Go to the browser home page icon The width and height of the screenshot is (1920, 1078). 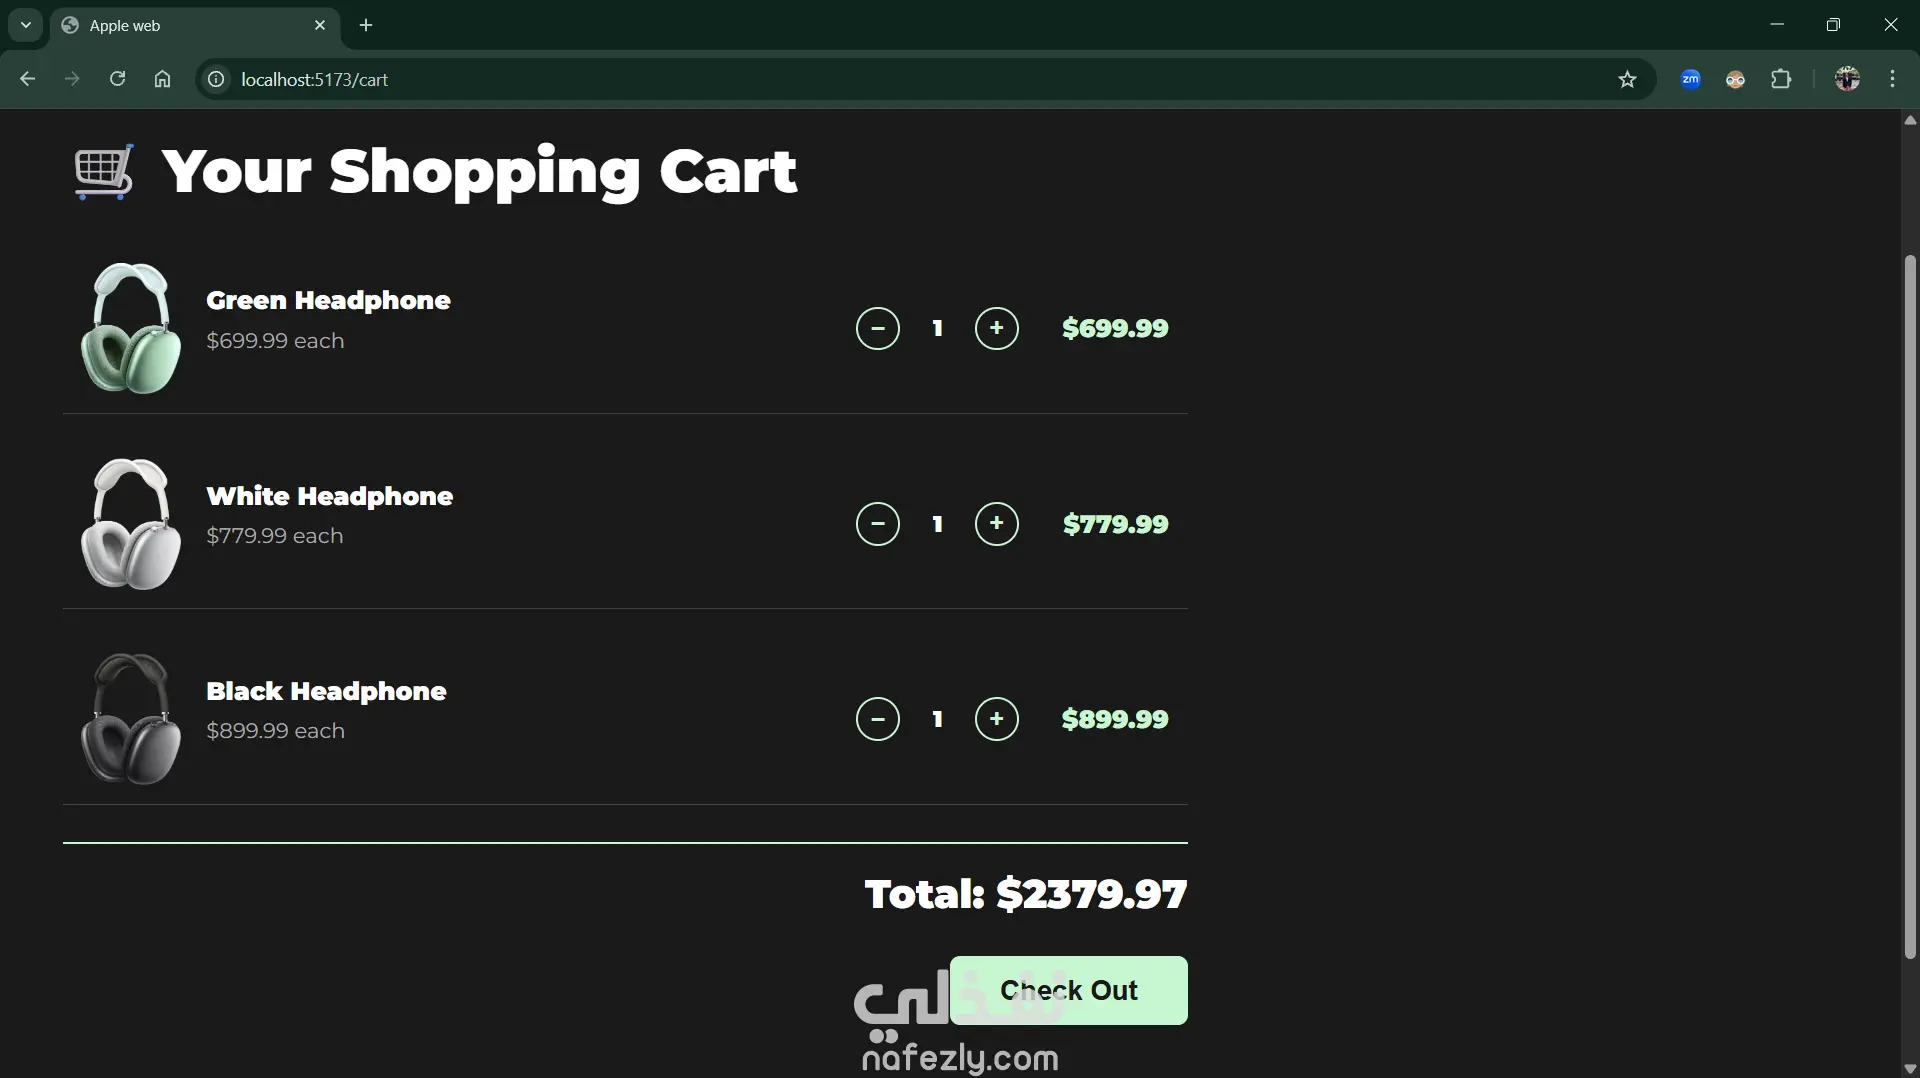click(x=162, y=79)
